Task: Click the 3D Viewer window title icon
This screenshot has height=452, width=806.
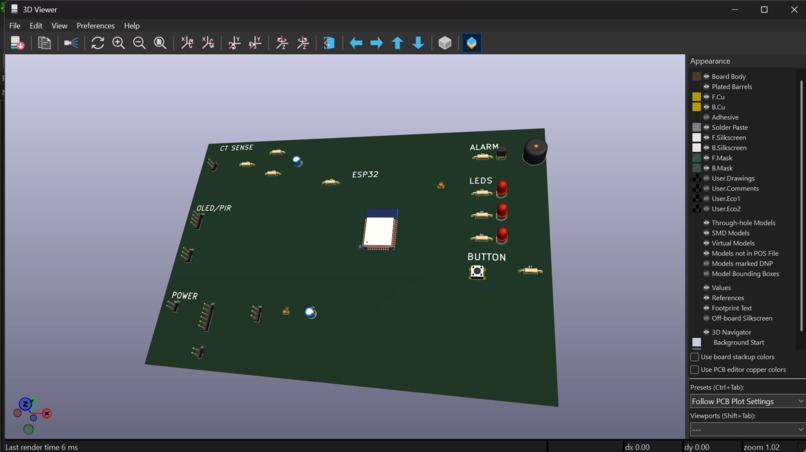Action: point(14,9)
